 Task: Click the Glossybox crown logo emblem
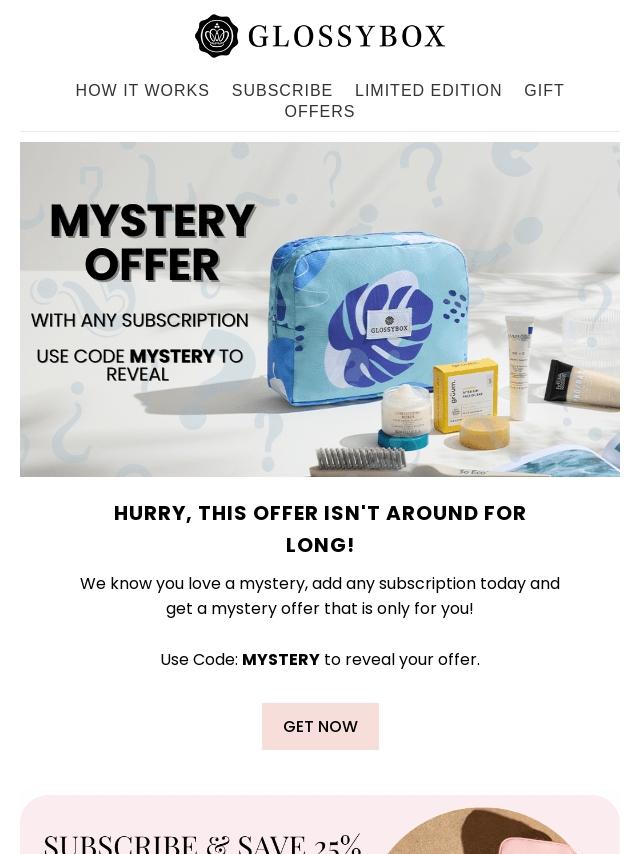coord(216,36)
